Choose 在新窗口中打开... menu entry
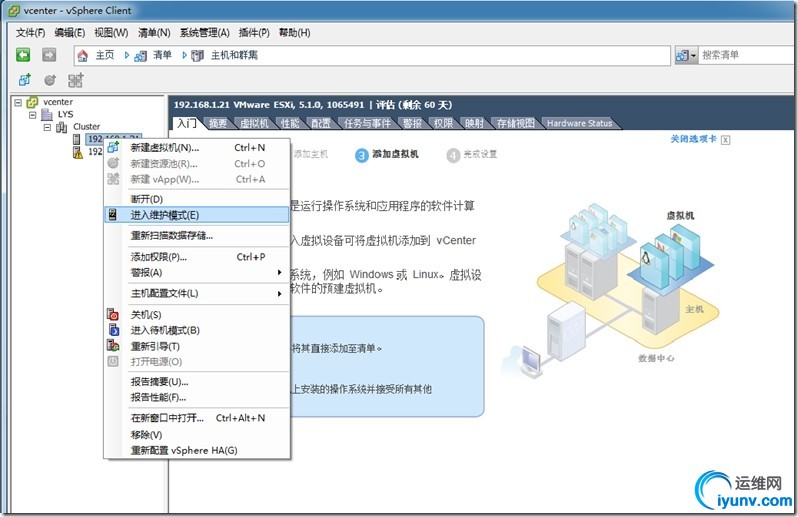Viewport: 798px width, 517px height. (x=197, y=418)
